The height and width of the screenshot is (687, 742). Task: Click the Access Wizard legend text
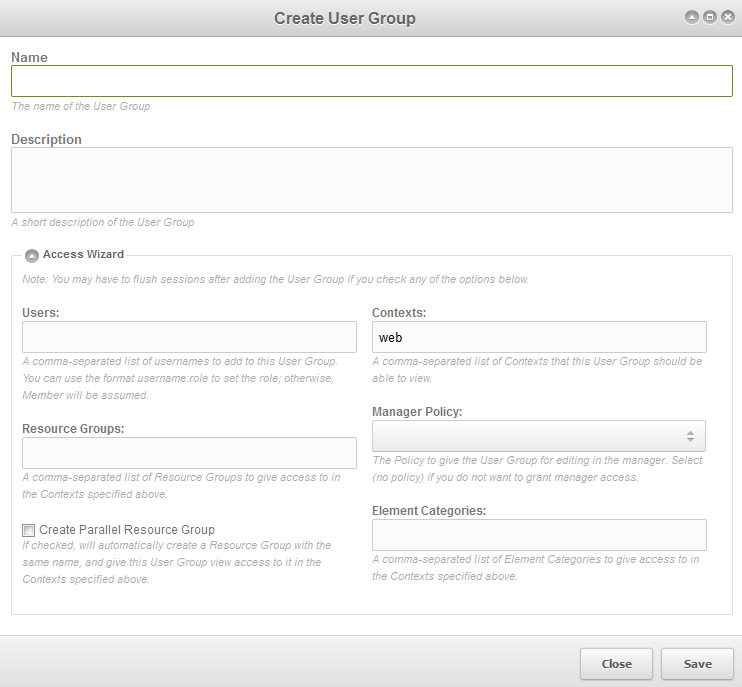83,255
